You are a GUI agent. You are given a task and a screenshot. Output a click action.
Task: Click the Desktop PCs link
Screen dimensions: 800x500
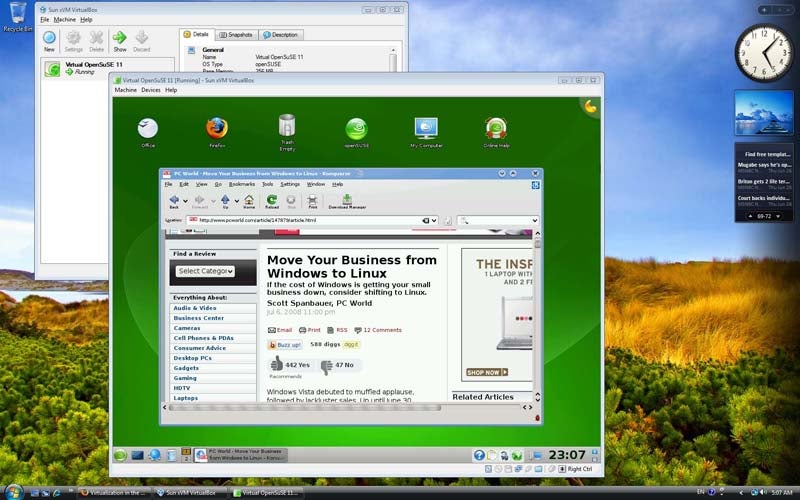pyautogui.click(x=192, y=358)
